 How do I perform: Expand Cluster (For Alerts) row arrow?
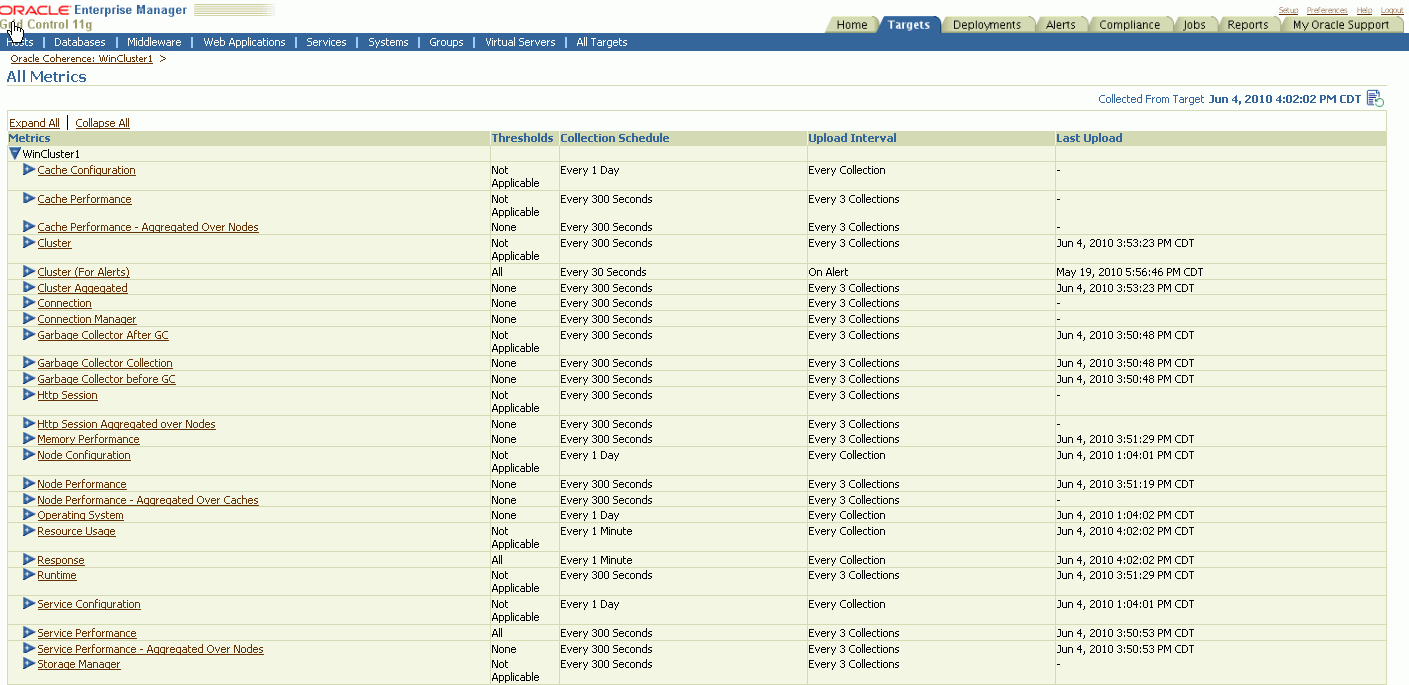tap(29, 272)
